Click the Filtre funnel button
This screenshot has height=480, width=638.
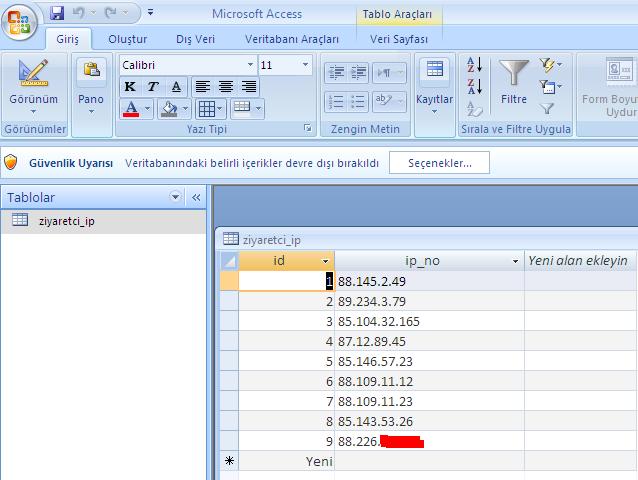click(513, 81)
